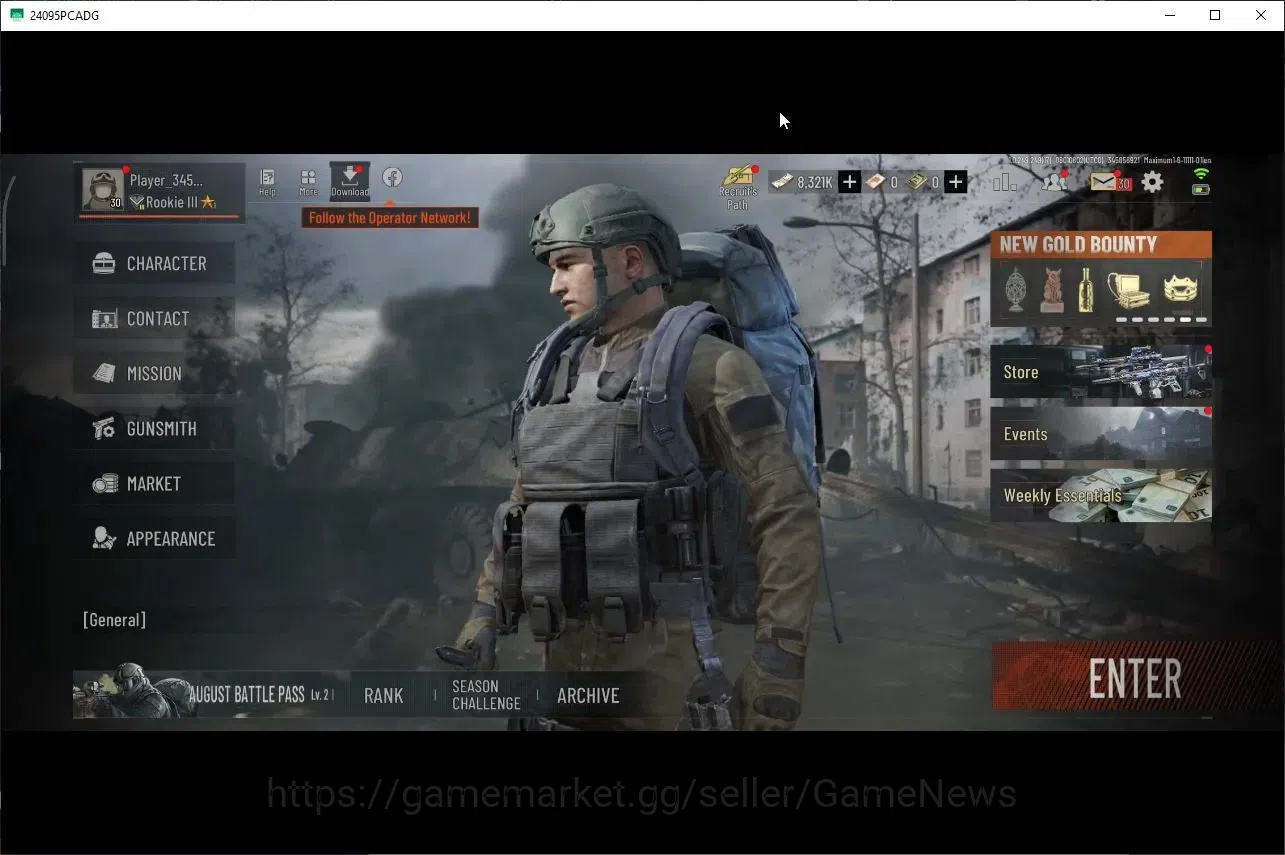
Task: Open the SEASON CHALLENGE tab
Action: [x=486, y=695]
